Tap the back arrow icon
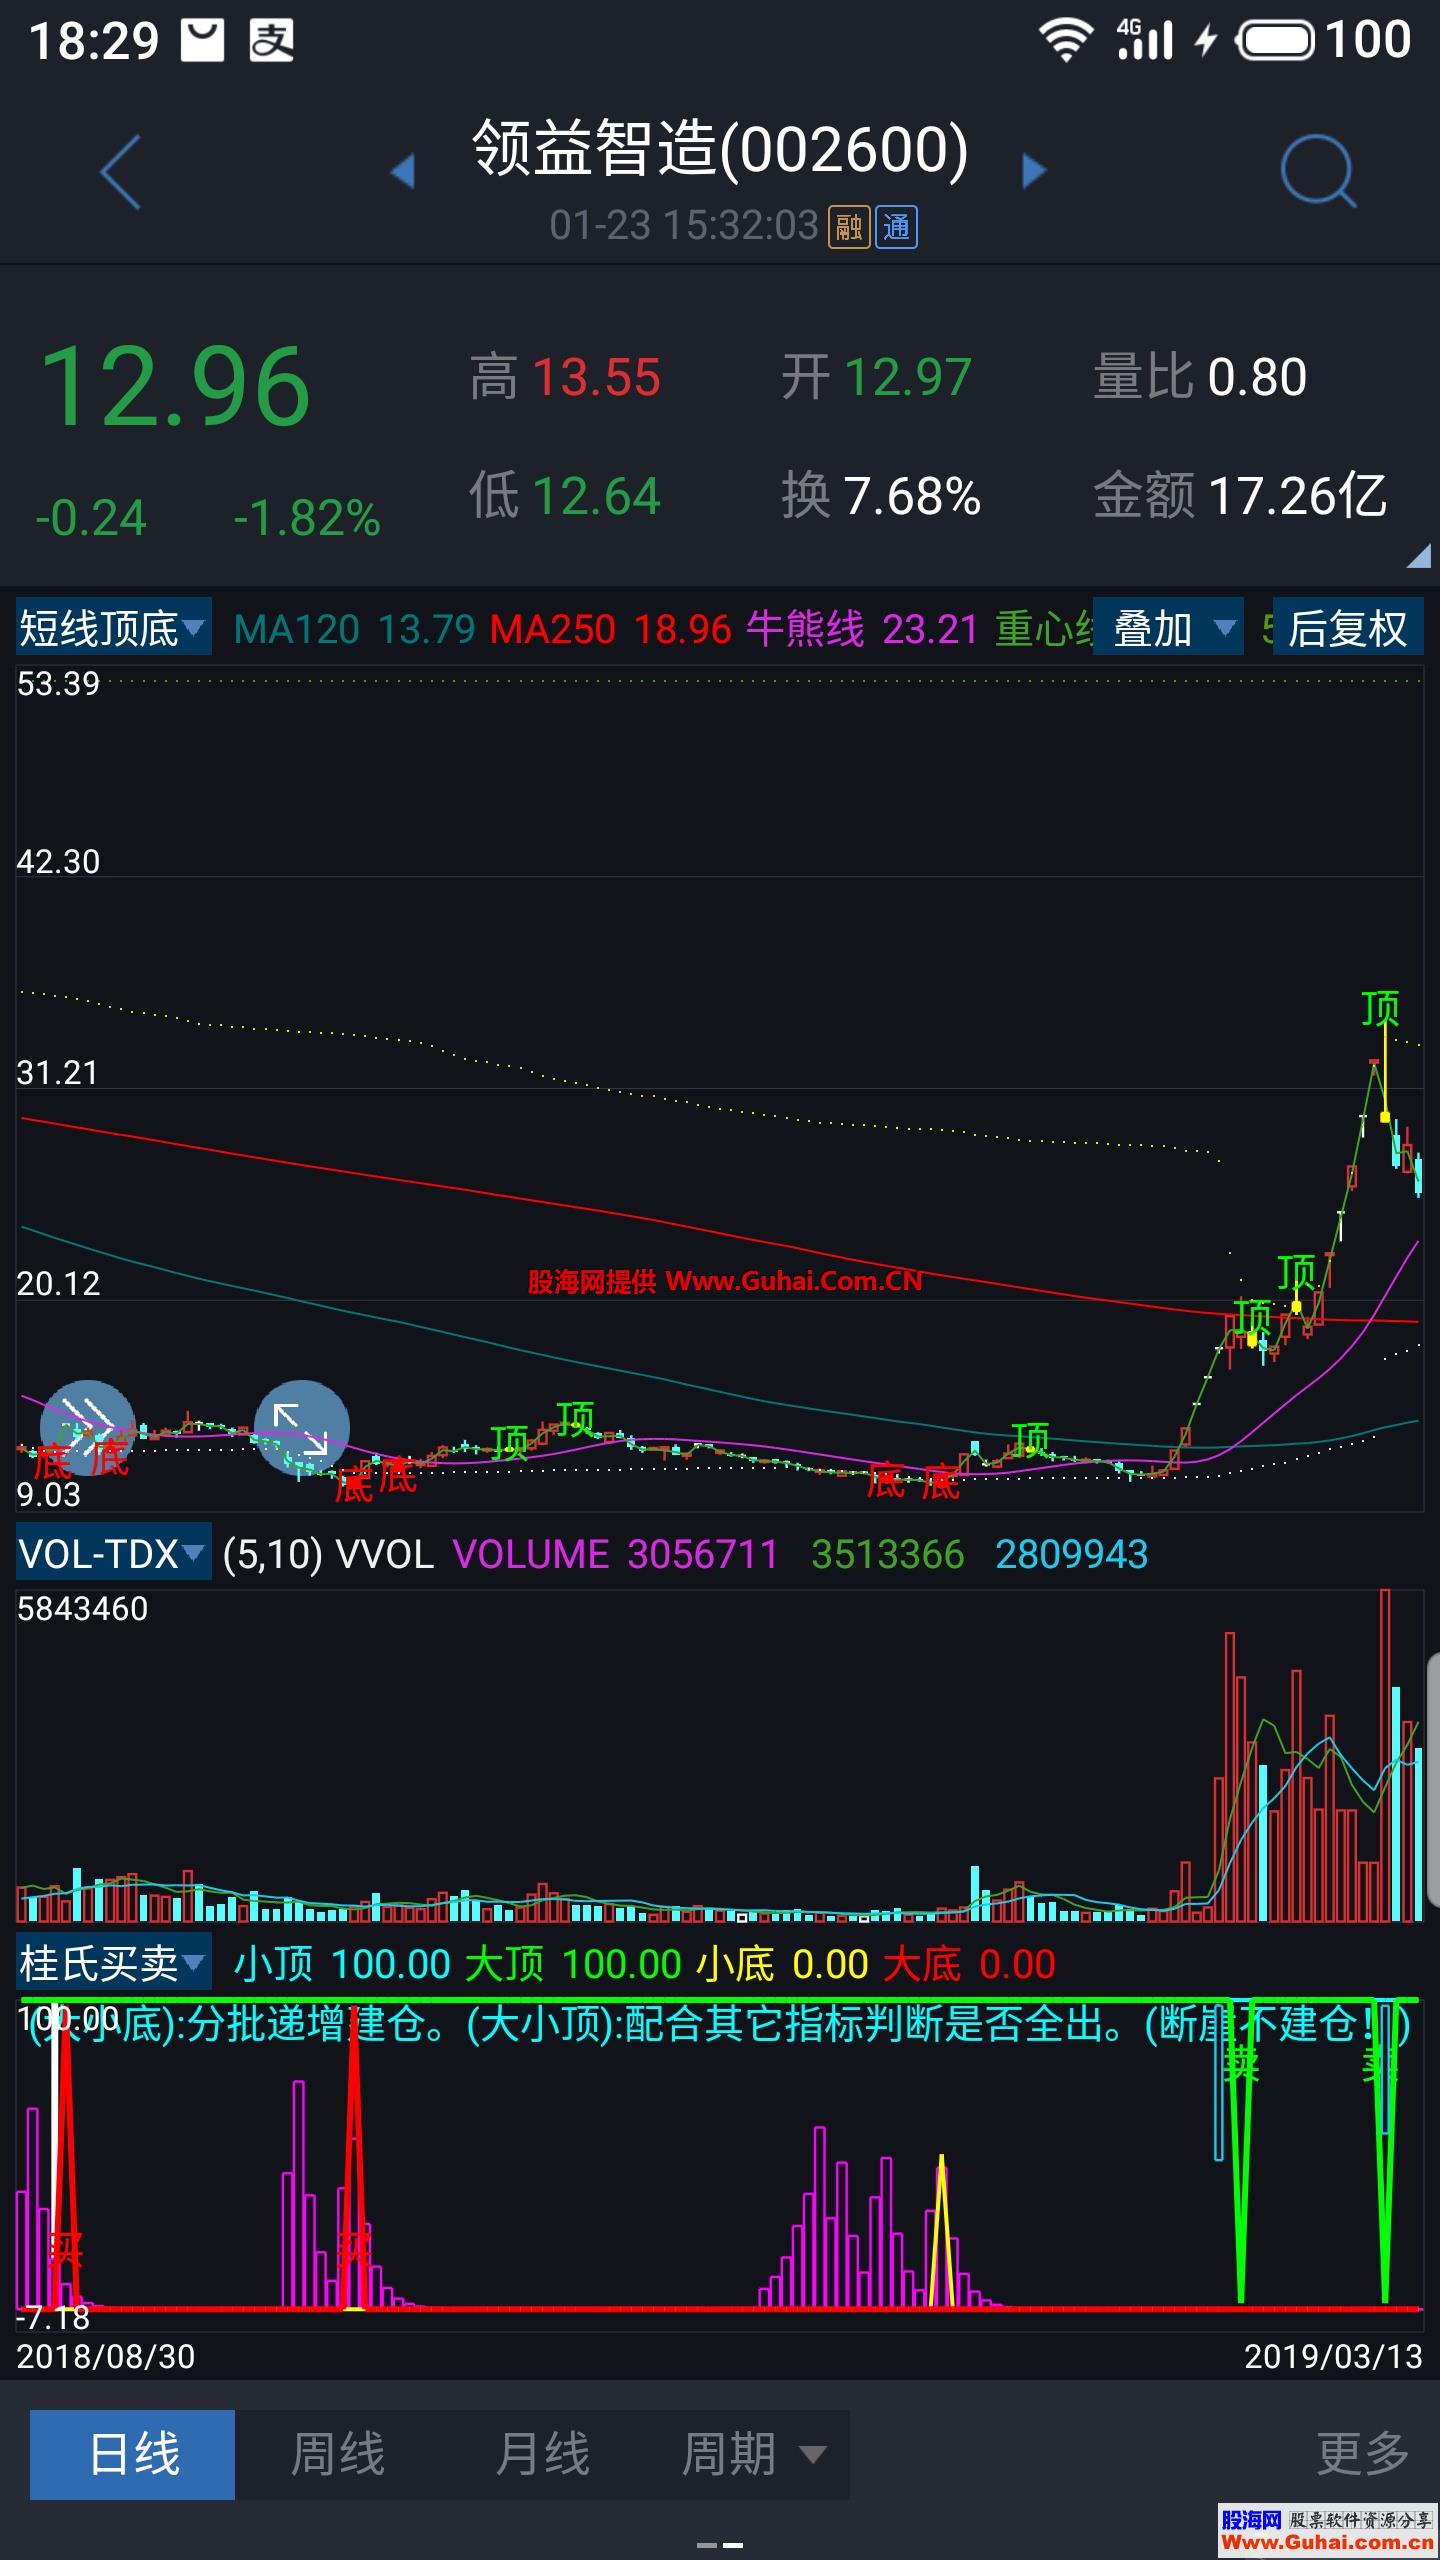 click(120, 172)
